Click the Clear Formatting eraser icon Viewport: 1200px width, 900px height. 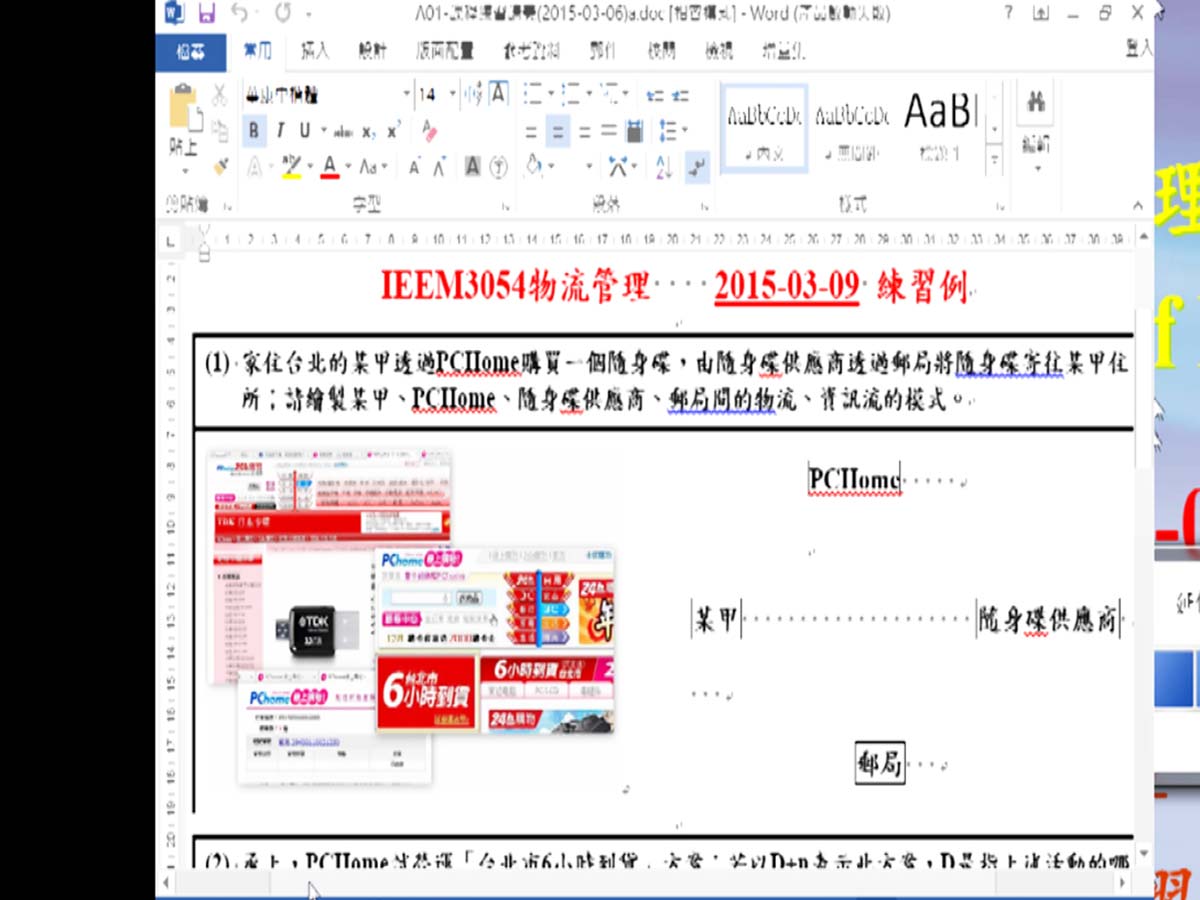pos(429,130)
